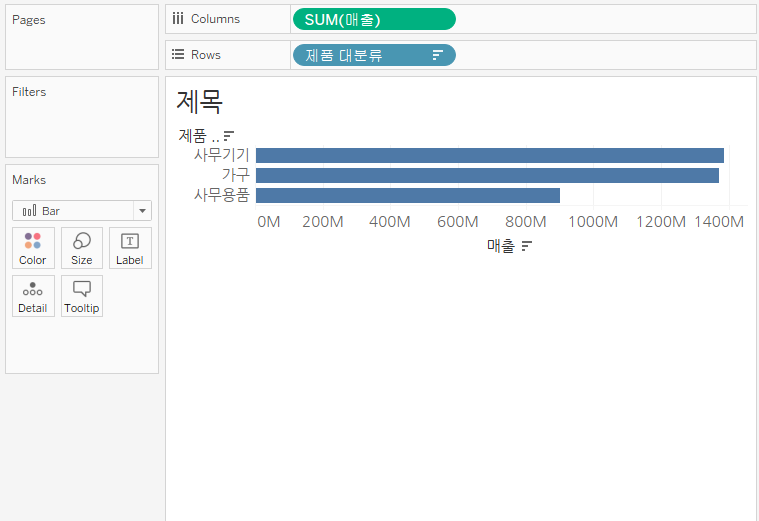The image size is (759, 521).
Task: Open the Bar mark type dropdown
Action: 82,211
